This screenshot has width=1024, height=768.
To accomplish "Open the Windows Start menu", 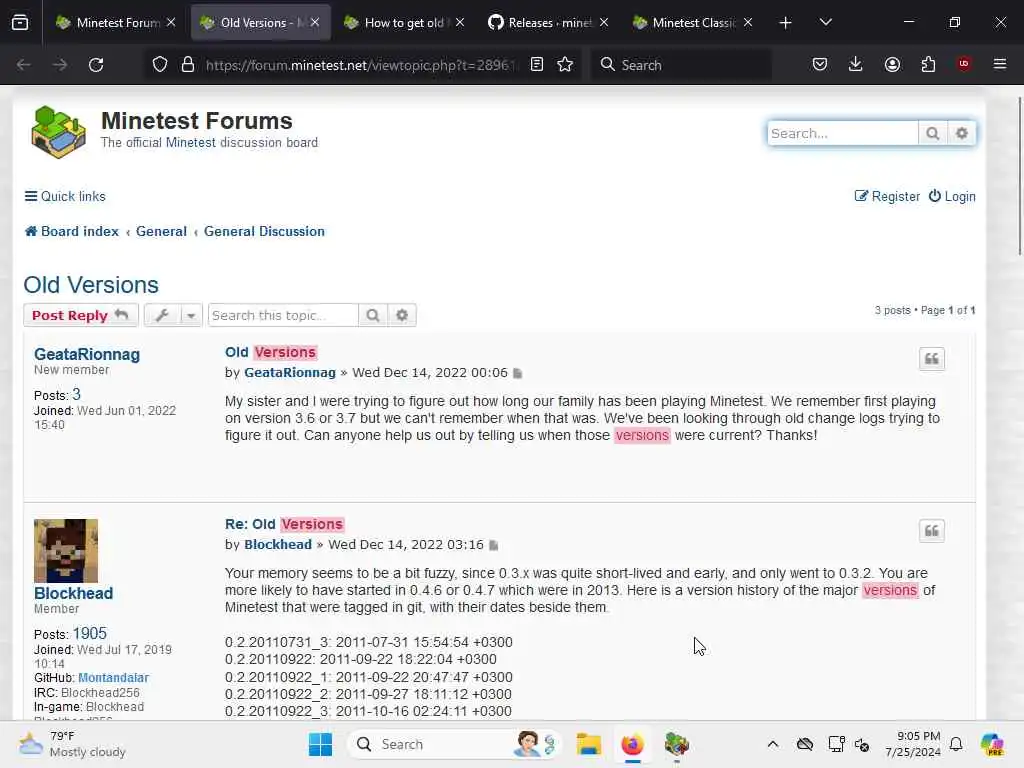I will pos(320,744).
